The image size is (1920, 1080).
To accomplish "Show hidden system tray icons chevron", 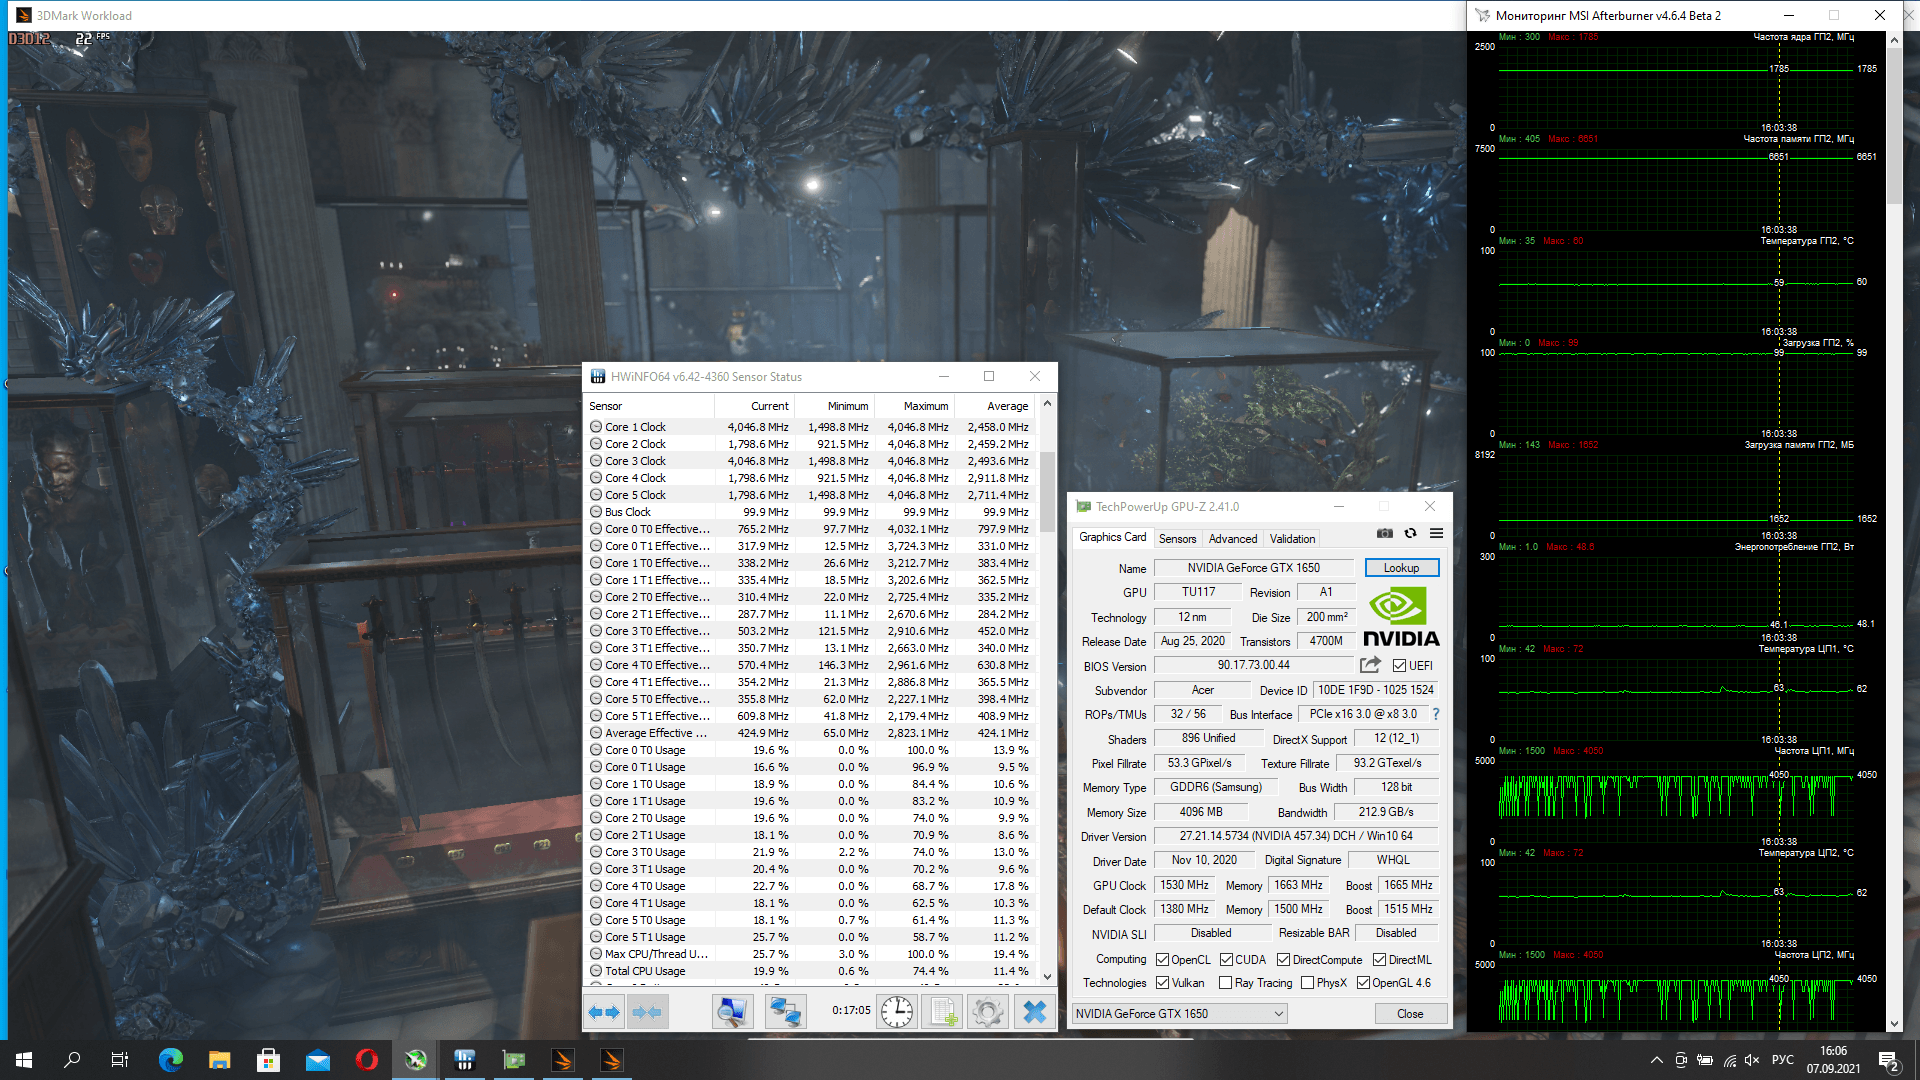I will pos(1656,1060).
